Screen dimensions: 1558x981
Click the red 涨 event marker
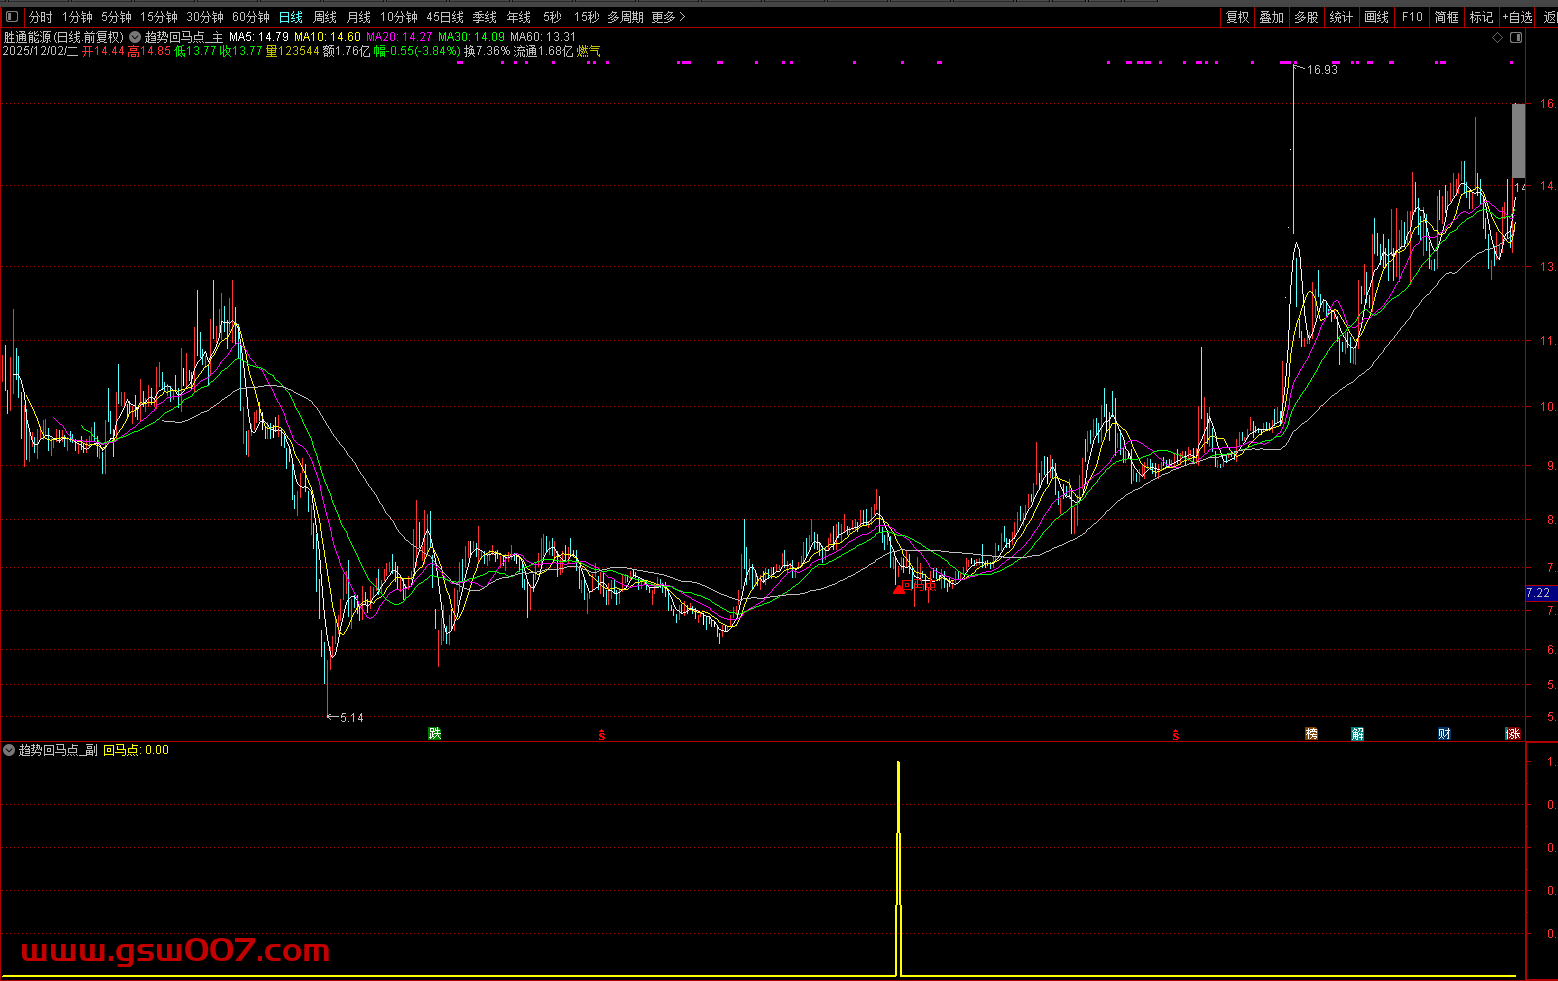click(x=1513, y=734)
